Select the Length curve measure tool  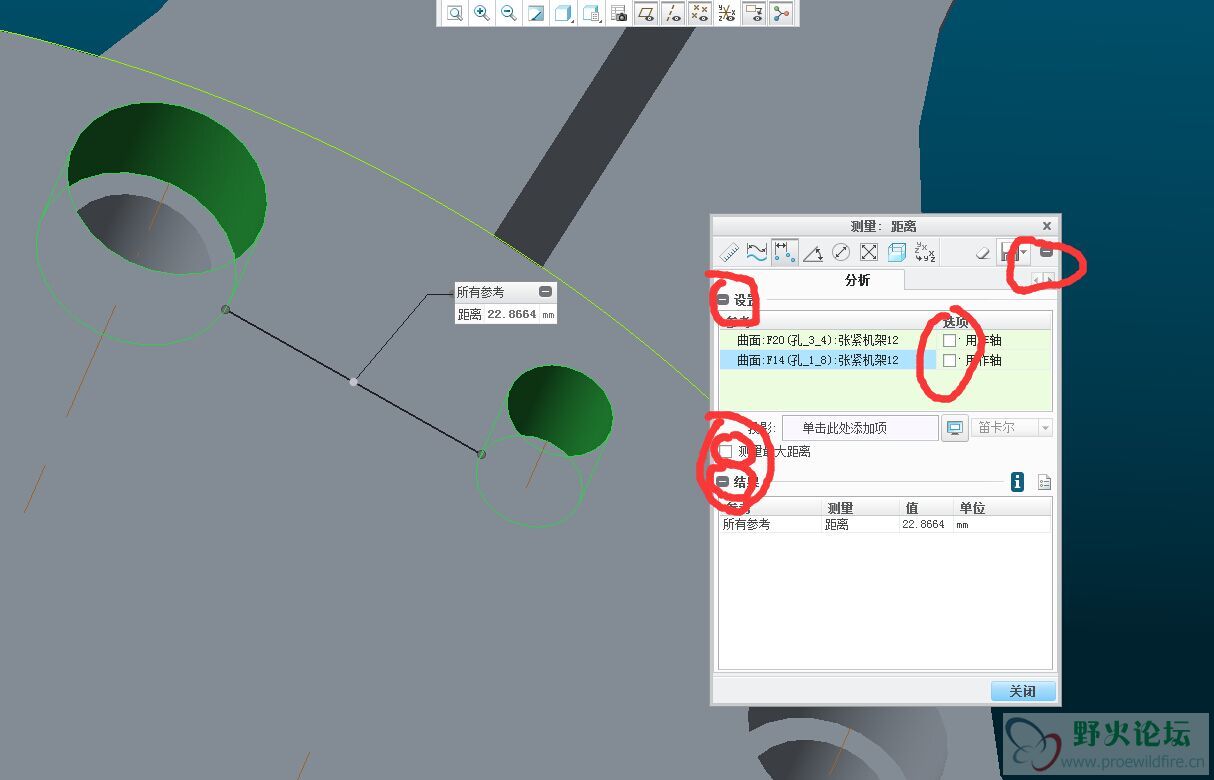coord(757,253)
